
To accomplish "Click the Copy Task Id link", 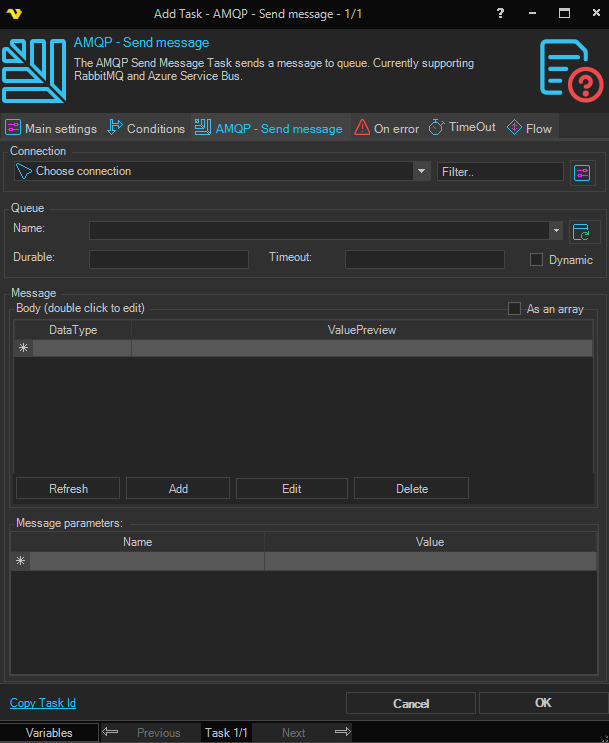I will [x=42, y=703].
